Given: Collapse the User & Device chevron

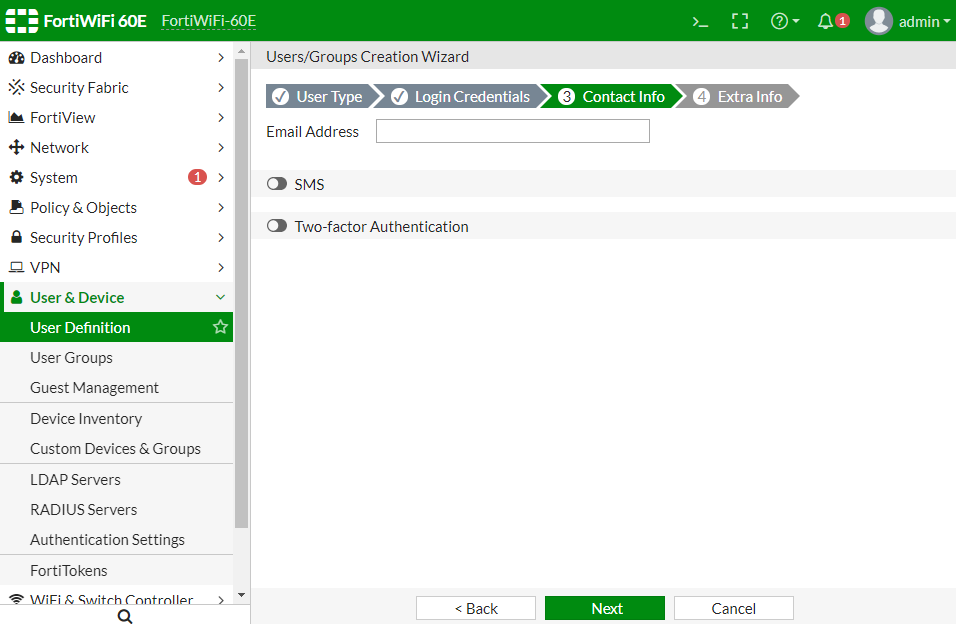Looking at the screenshot, I should 221,298.
